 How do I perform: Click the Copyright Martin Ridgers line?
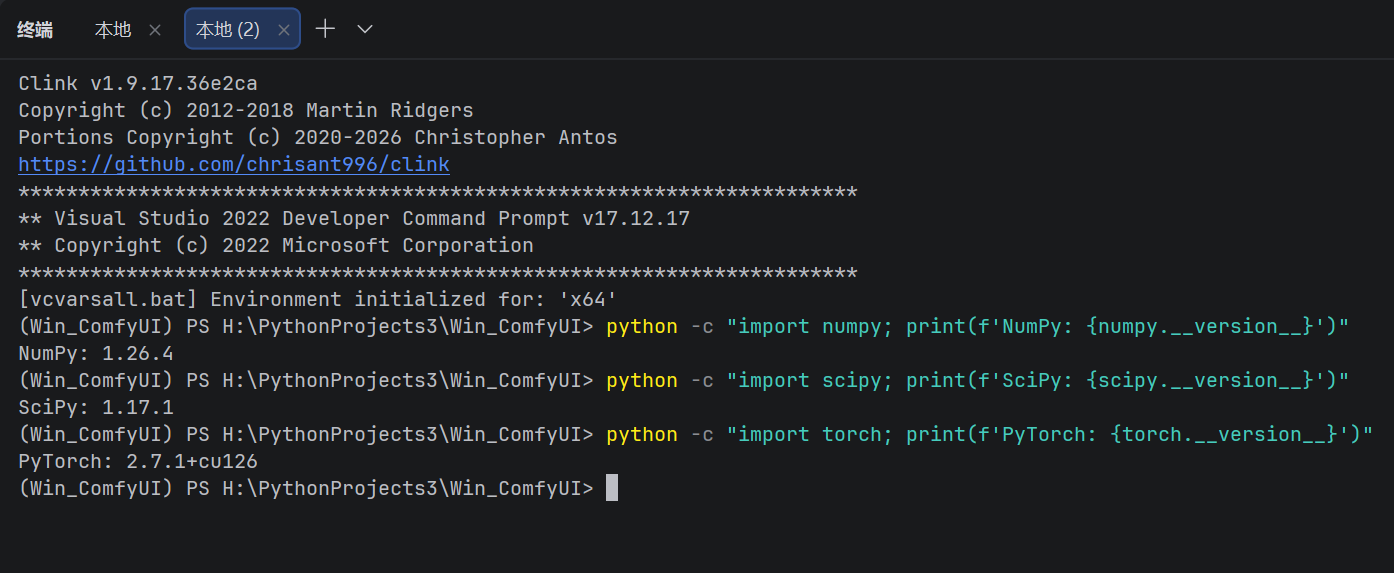246,111
